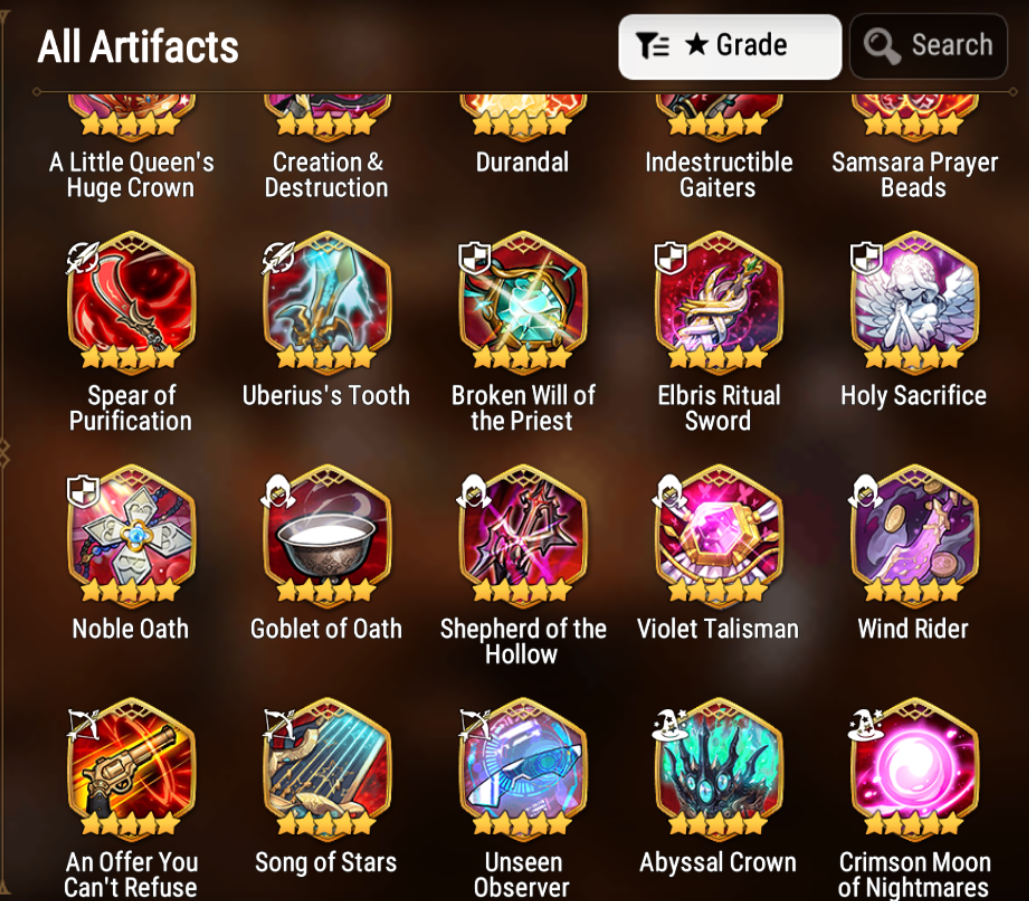1029x901 pixels.
Task: Select the Unseen Observer artifact
Action: pos(522,769)
